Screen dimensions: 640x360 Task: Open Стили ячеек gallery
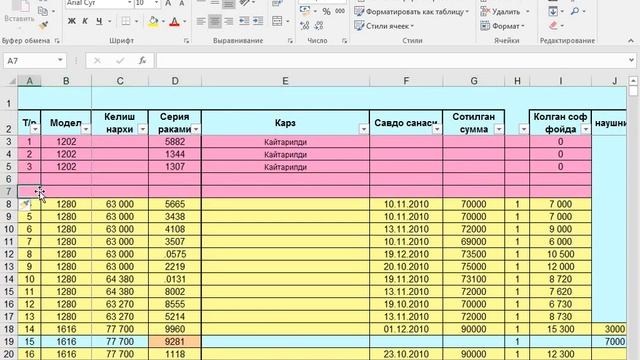tap(384, 26)
